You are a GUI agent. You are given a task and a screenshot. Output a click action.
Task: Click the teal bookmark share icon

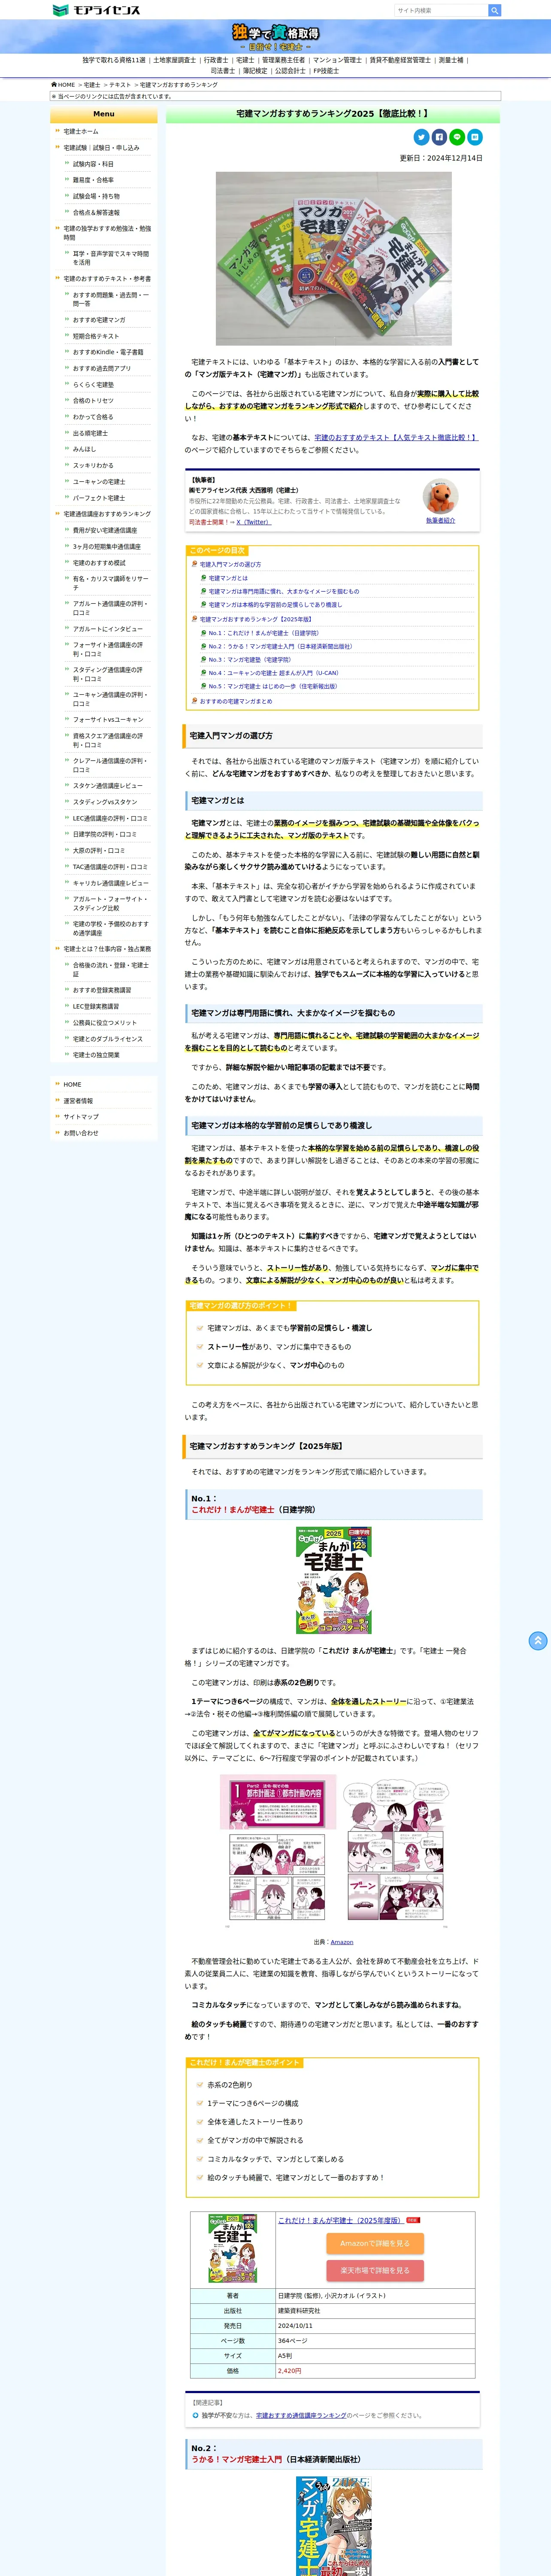tap(475, 137)
